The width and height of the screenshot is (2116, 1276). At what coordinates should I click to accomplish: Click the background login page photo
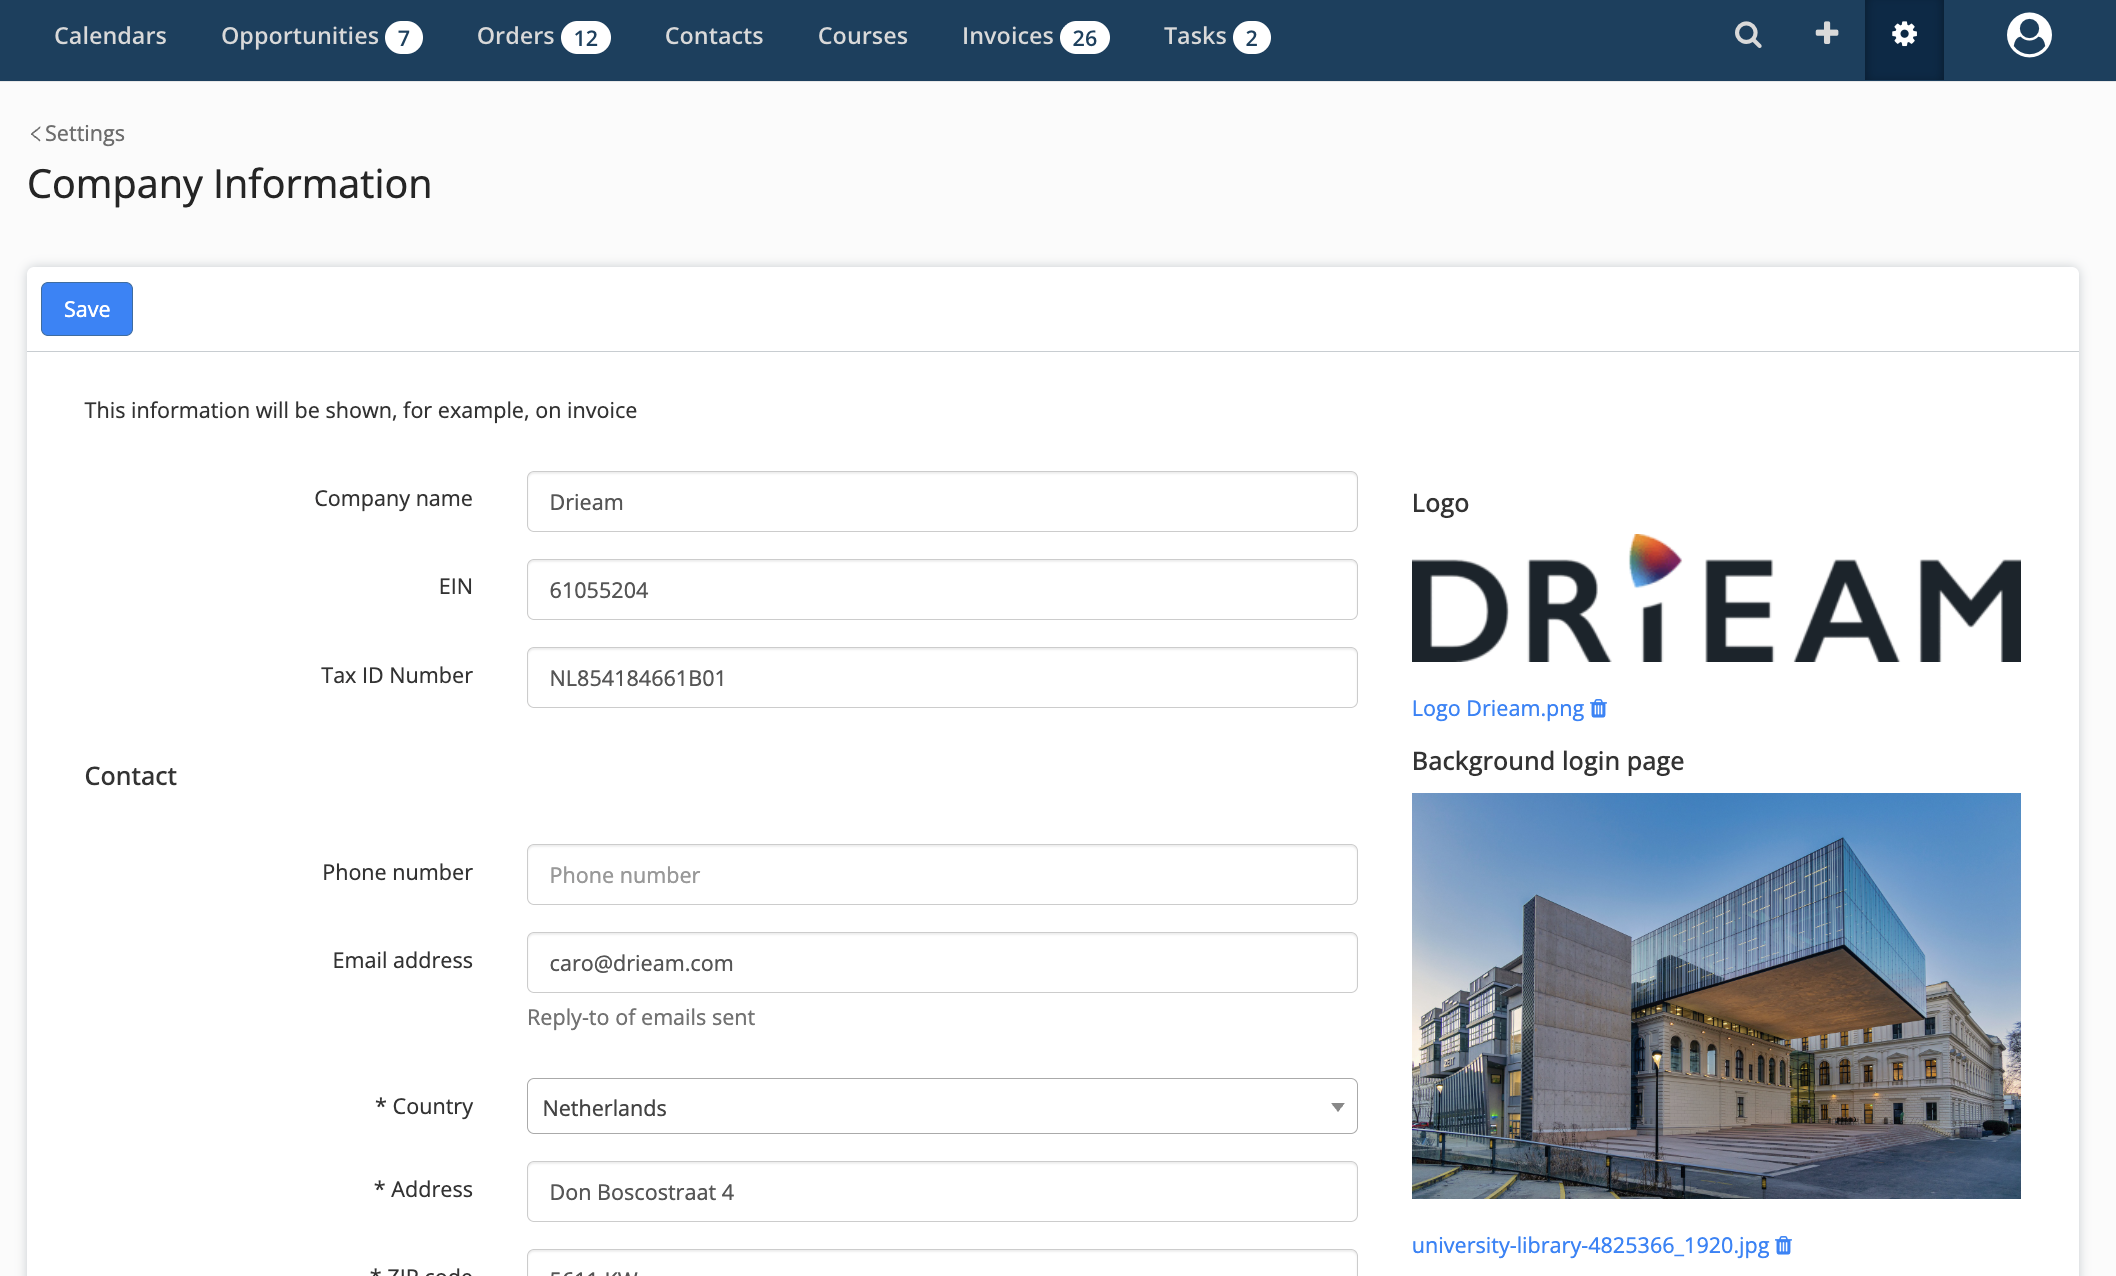tap(1716, 996)
